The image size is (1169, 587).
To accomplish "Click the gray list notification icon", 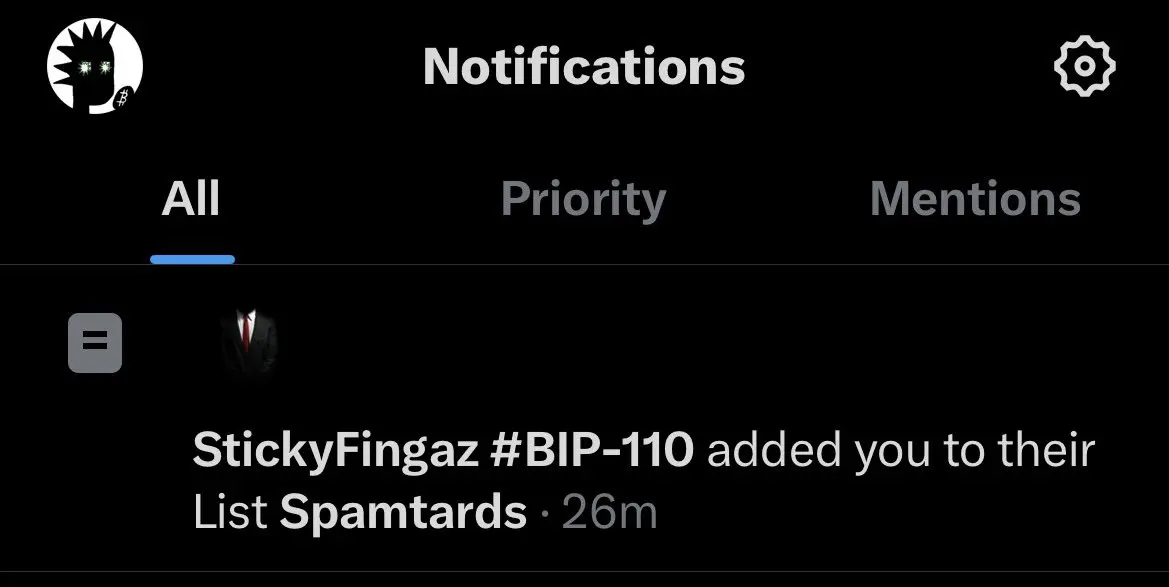I will (95, 342).
